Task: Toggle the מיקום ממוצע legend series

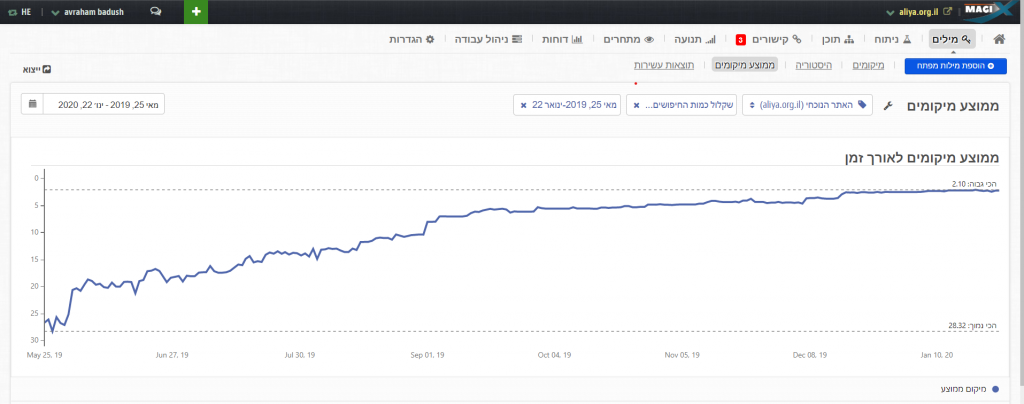Action: [970, 389]
